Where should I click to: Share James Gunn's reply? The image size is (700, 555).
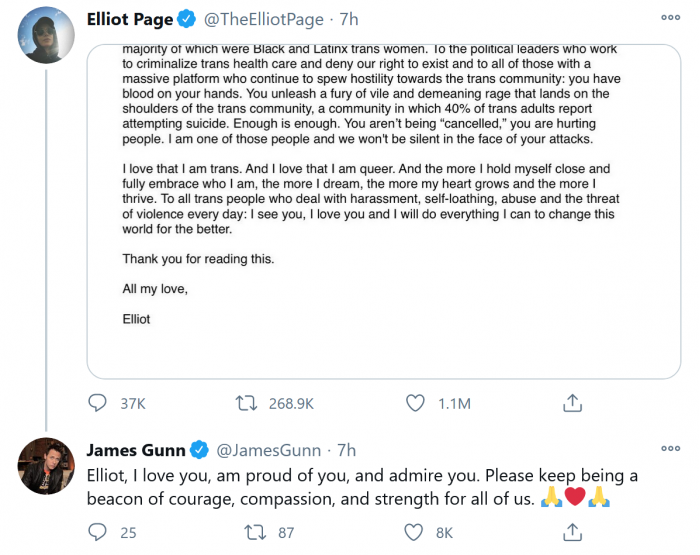coord(573,533)
